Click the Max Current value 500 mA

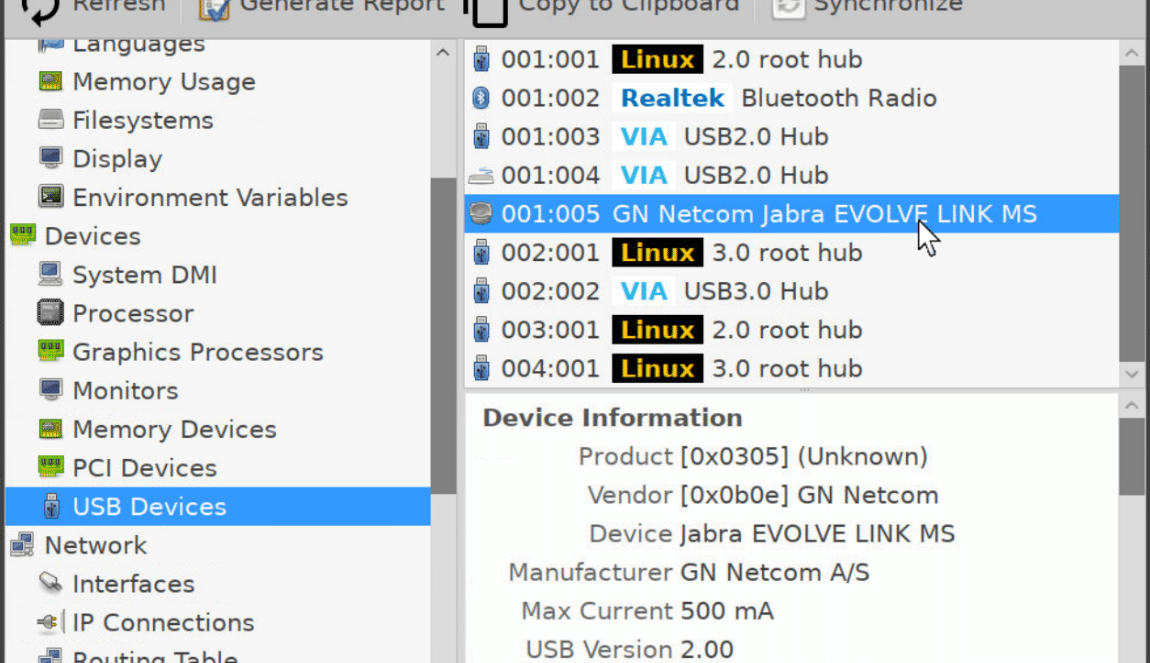[x=727, y=611]
